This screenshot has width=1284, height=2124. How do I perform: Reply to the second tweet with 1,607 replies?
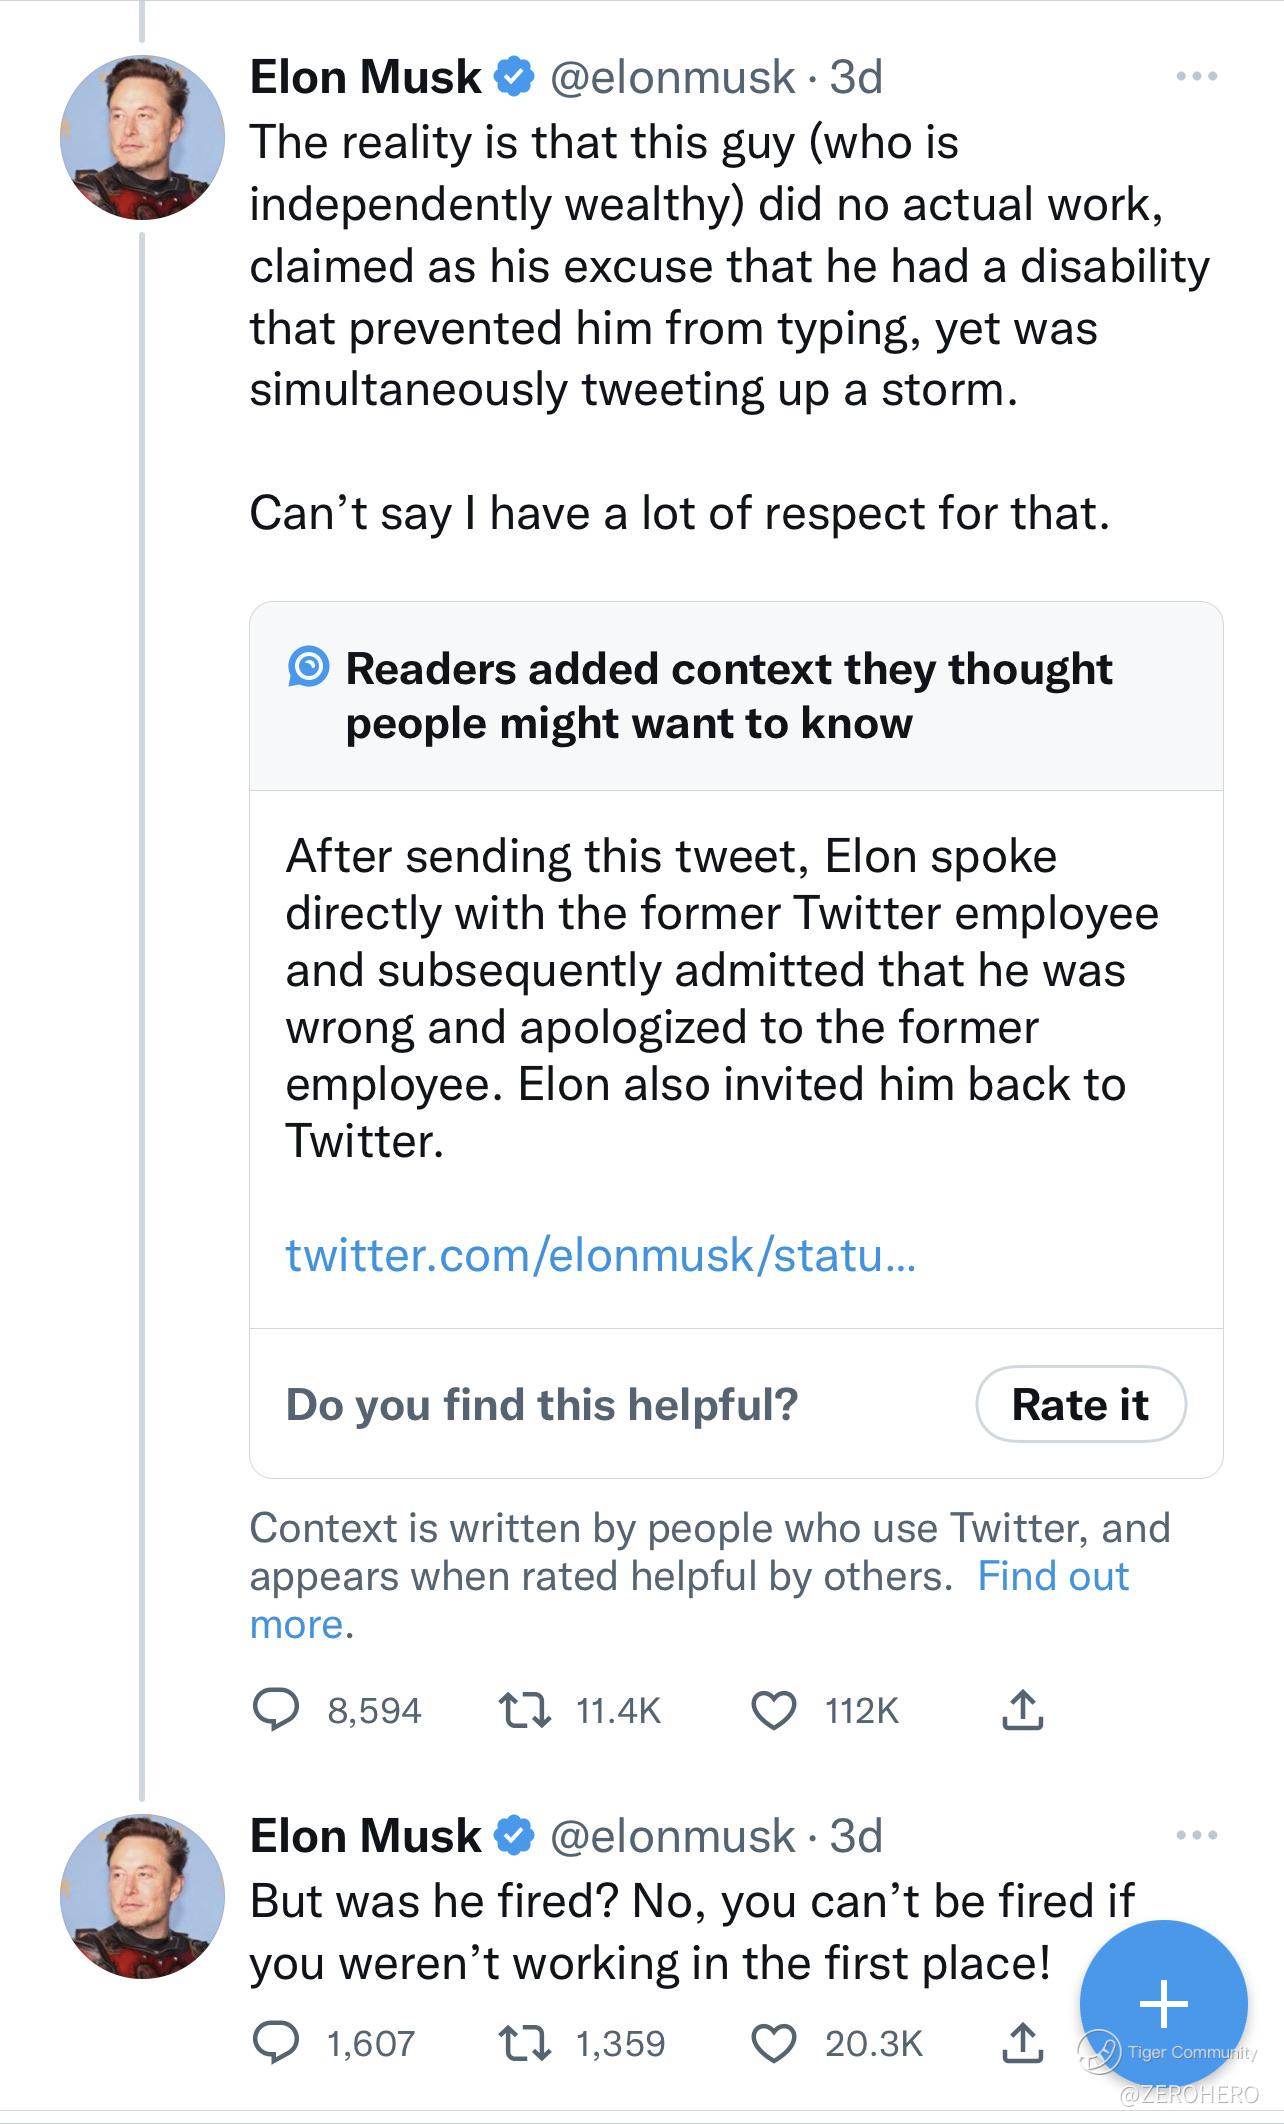click(275, 2043)
